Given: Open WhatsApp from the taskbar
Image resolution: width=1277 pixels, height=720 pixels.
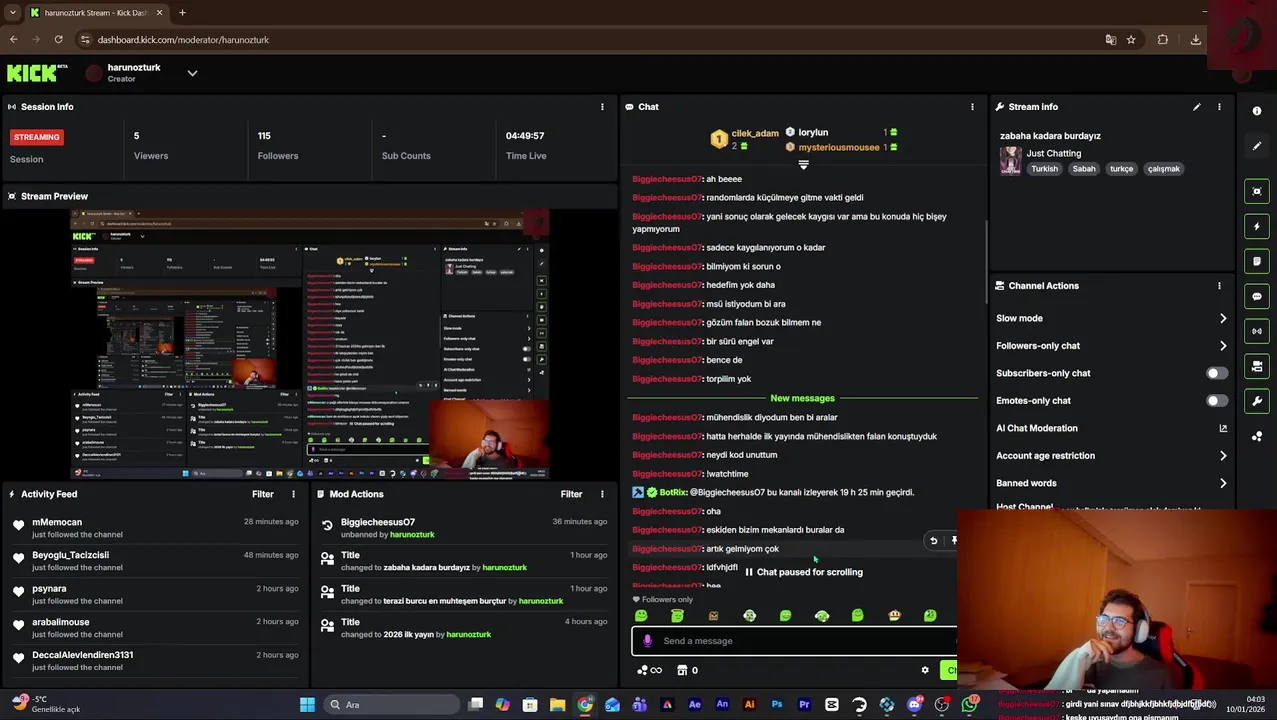Looking at the screenshot, I should coord(969,705).
